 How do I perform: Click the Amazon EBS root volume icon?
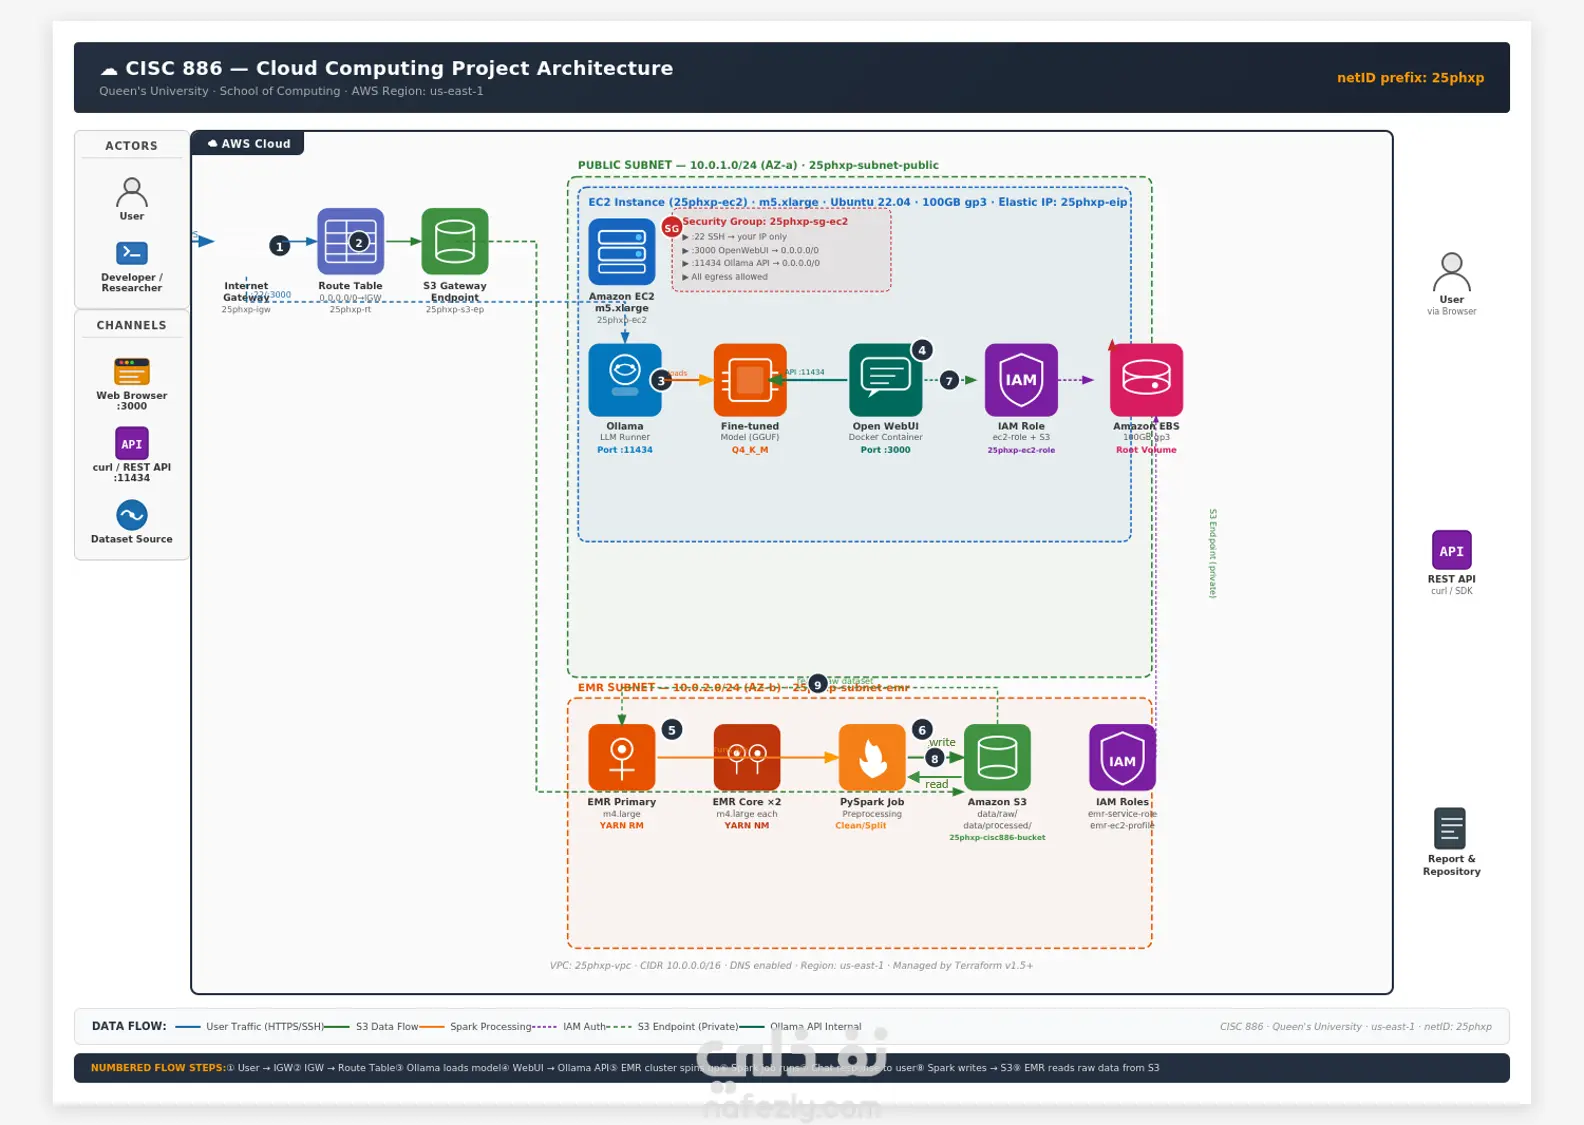click(1146, 380)
